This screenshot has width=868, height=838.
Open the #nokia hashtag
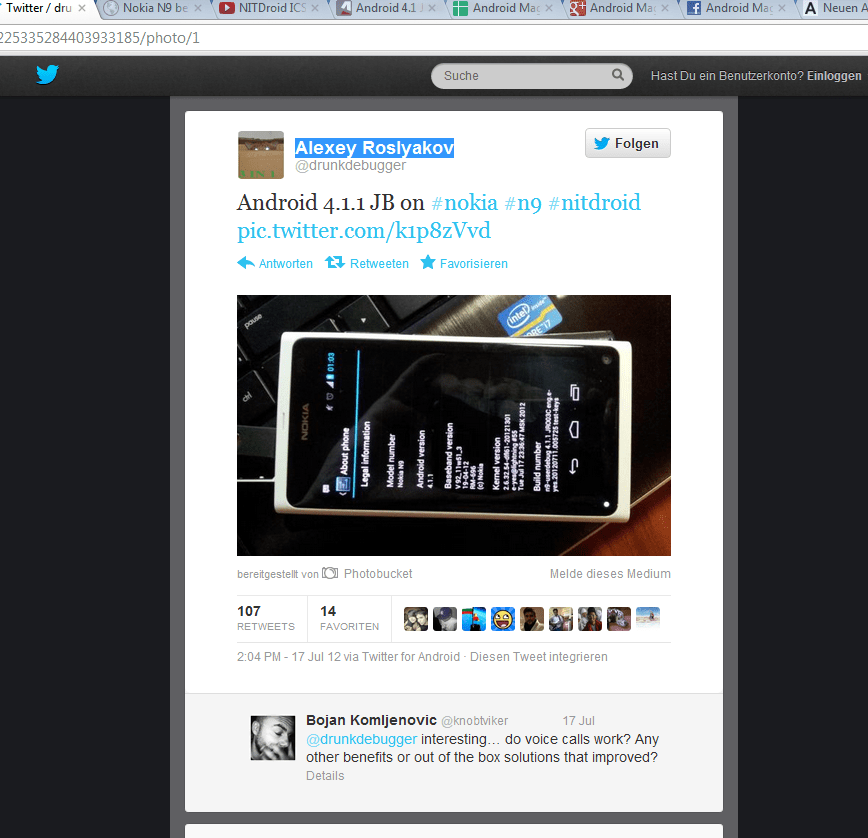click(464, 203)
